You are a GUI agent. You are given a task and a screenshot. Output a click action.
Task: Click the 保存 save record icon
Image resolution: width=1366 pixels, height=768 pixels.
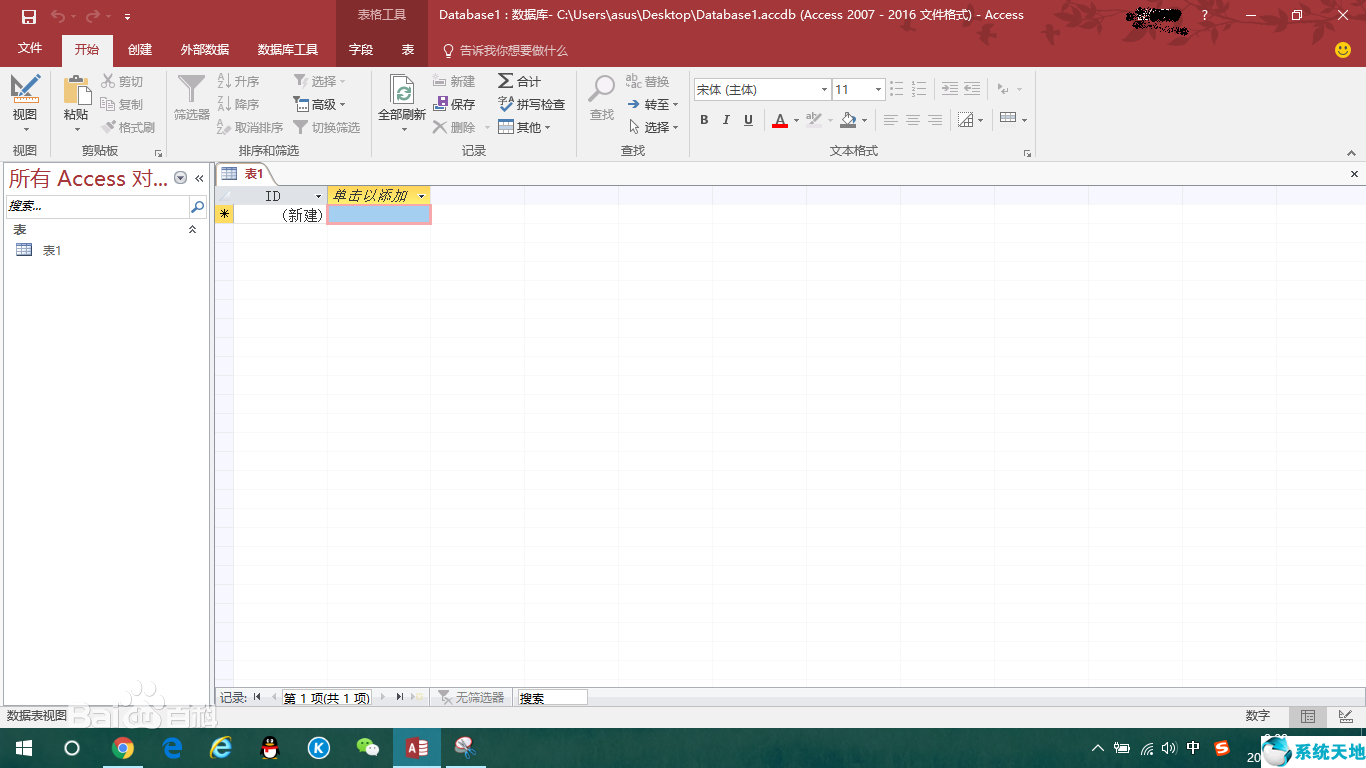[x=440, y=104]
